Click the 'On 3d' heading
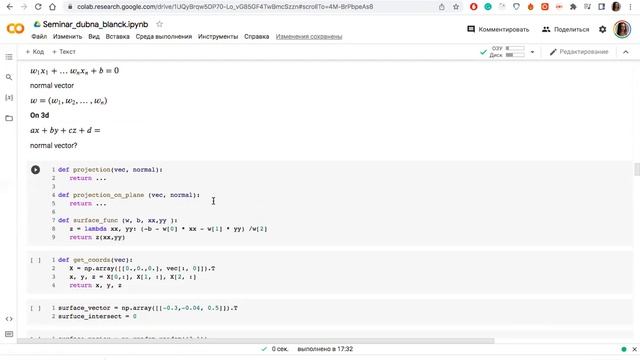This screenshot has height=360, width=640. [40, 116]
